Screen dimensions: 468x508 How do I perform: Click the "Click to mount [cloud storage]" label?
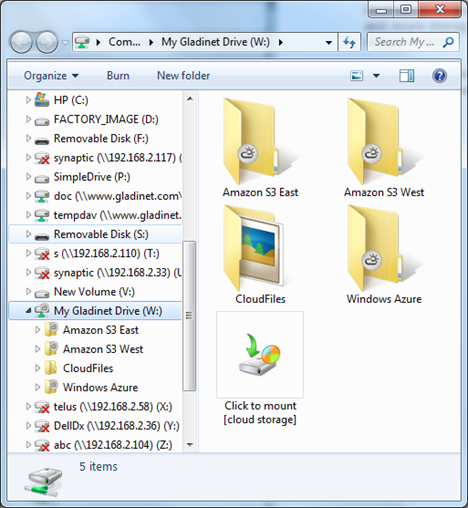tap(260, 413)
